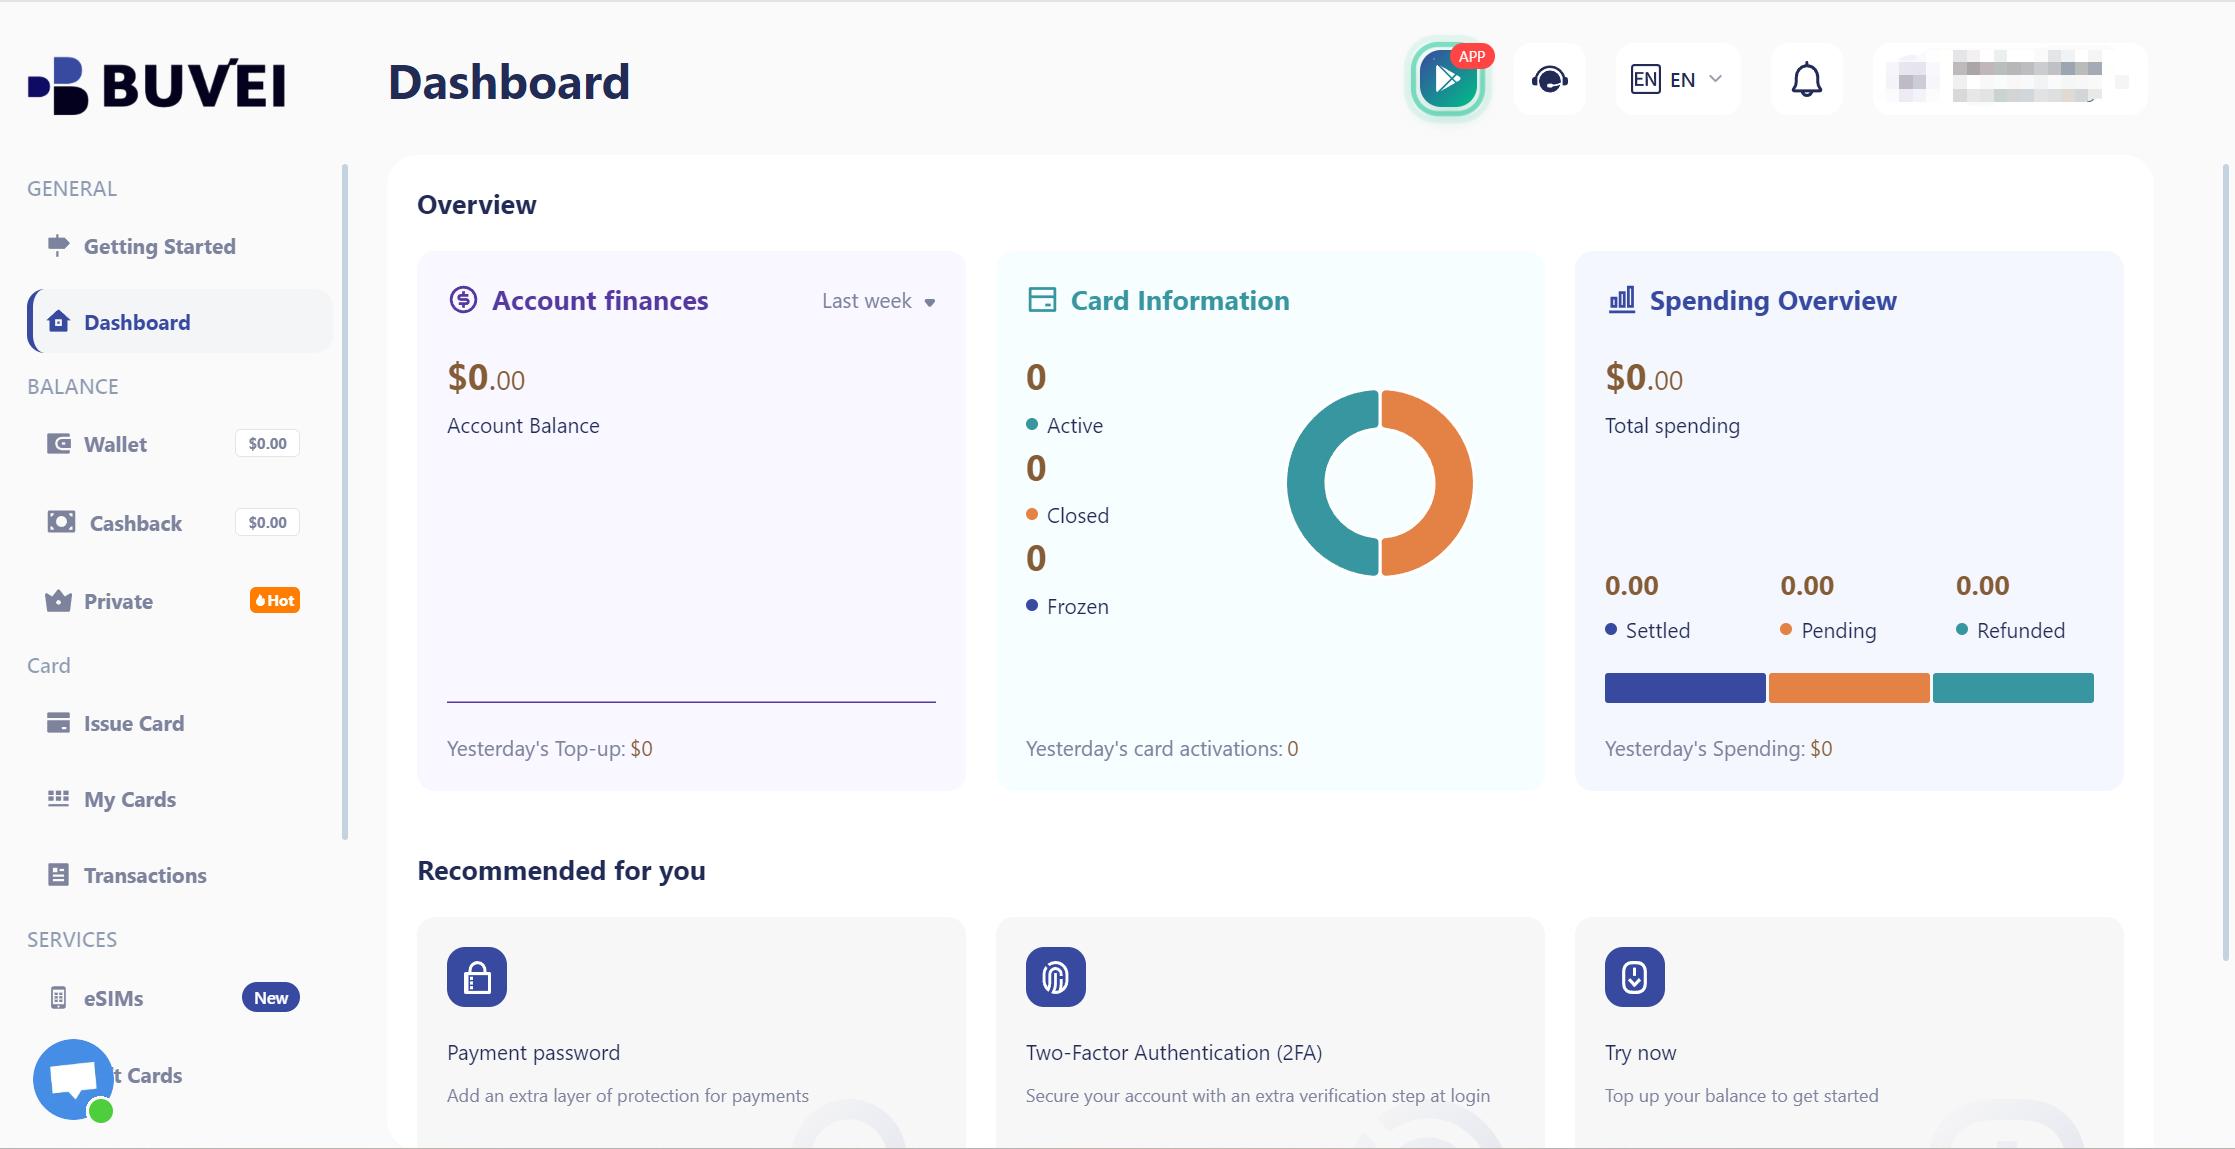Click the Account finances dollar icon

click(x=463, y=299)
